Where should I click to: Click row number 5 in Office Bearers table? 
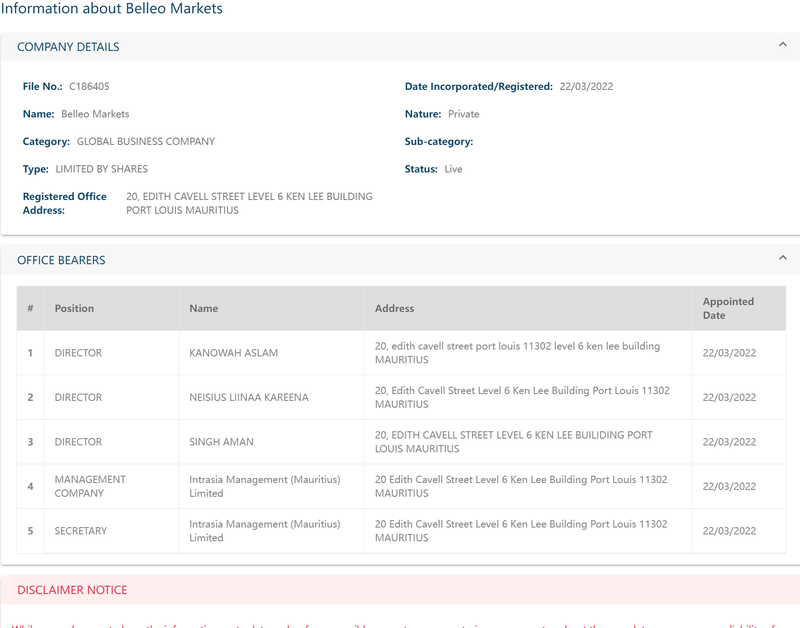click(x=30, y=531)
